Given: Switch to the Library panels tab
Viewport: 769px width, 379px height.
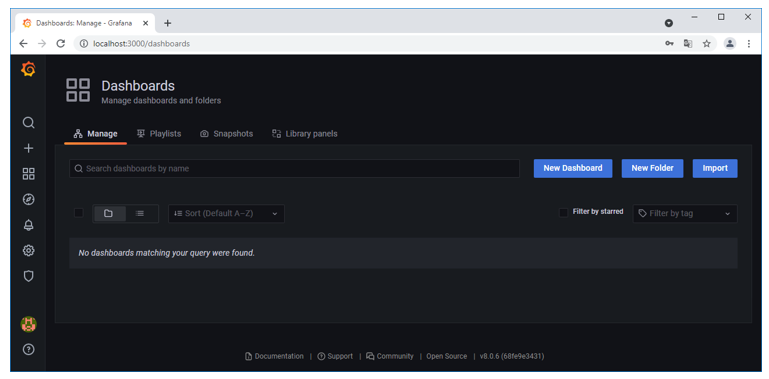Looking at the screenshot, I should point(305,134).
